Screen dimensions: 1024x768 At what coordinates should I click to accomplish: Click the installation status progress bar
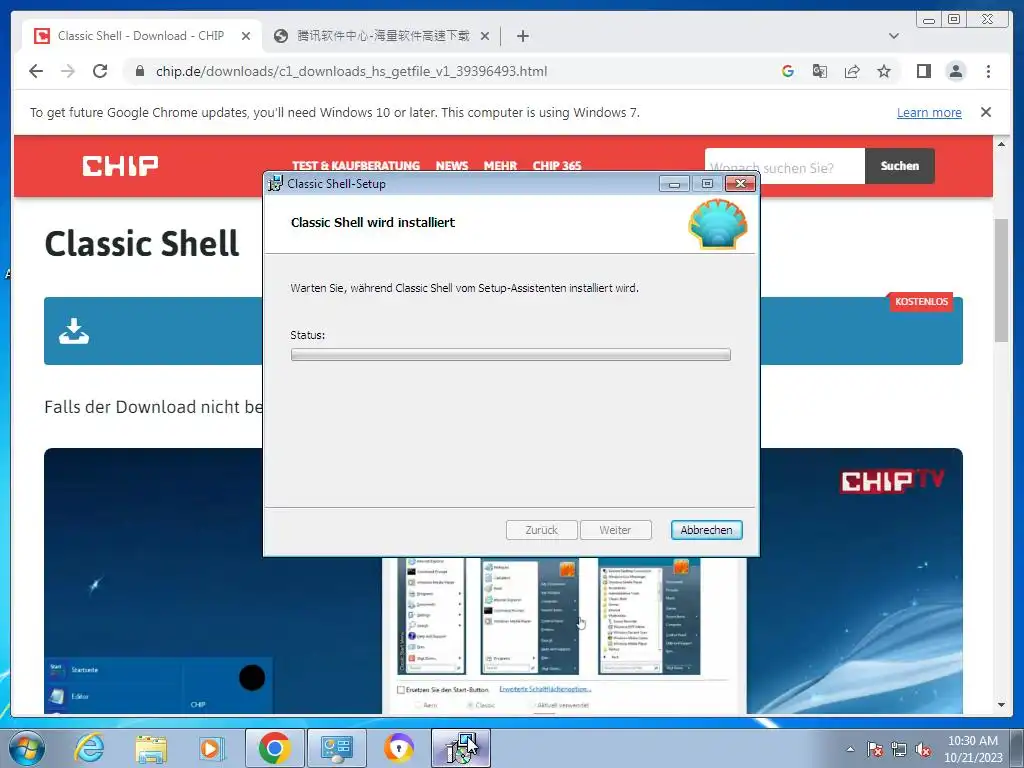(x=511, y=355)
